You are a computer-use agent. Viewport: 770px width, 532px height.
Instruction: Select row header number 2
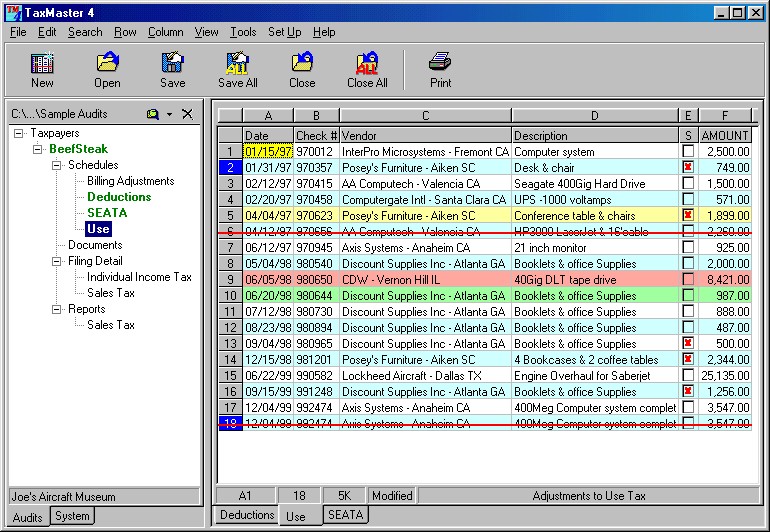(230, 168)
